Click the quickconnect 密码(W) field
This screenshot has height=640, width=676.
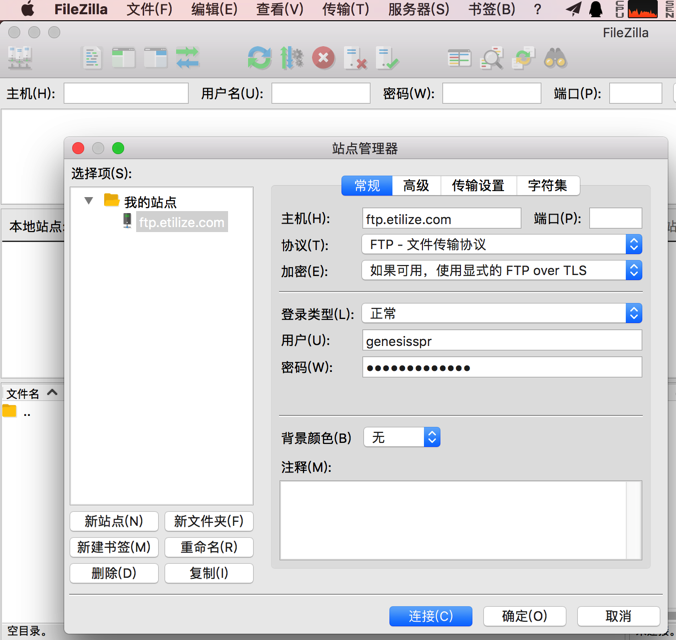(492, 93)
